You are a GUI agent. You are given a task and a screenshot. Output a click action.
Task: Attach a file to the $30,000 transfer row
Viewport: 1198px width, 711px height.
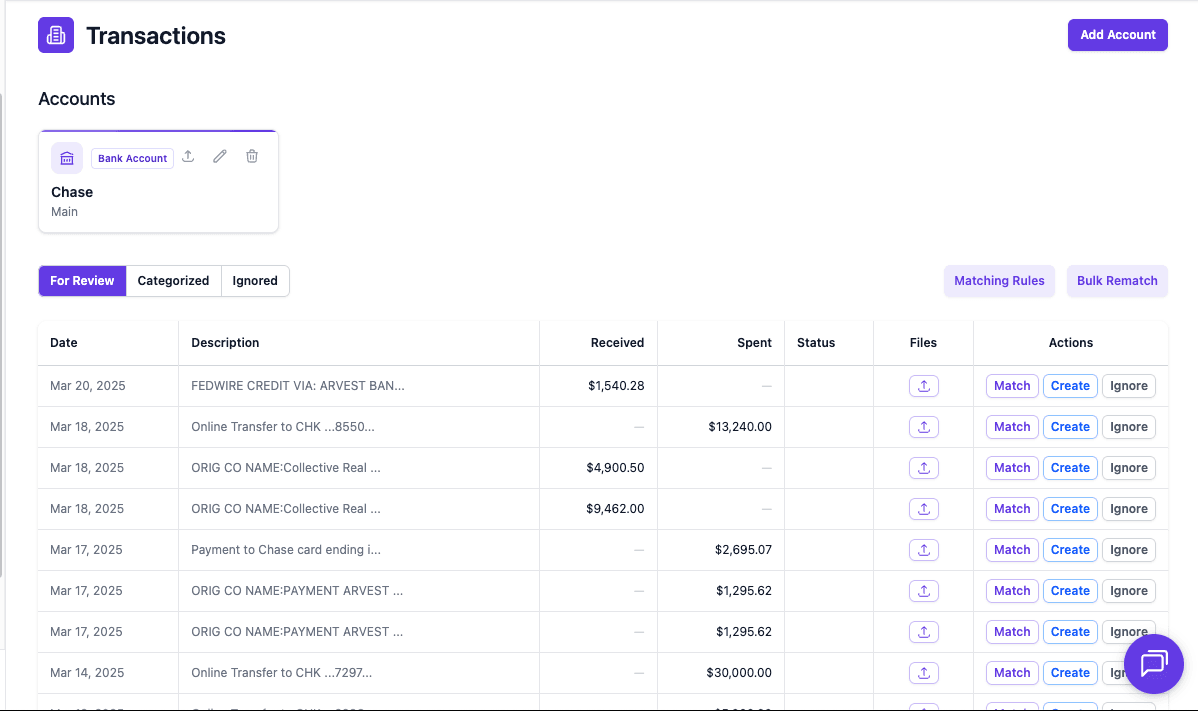tap(923, 672)
